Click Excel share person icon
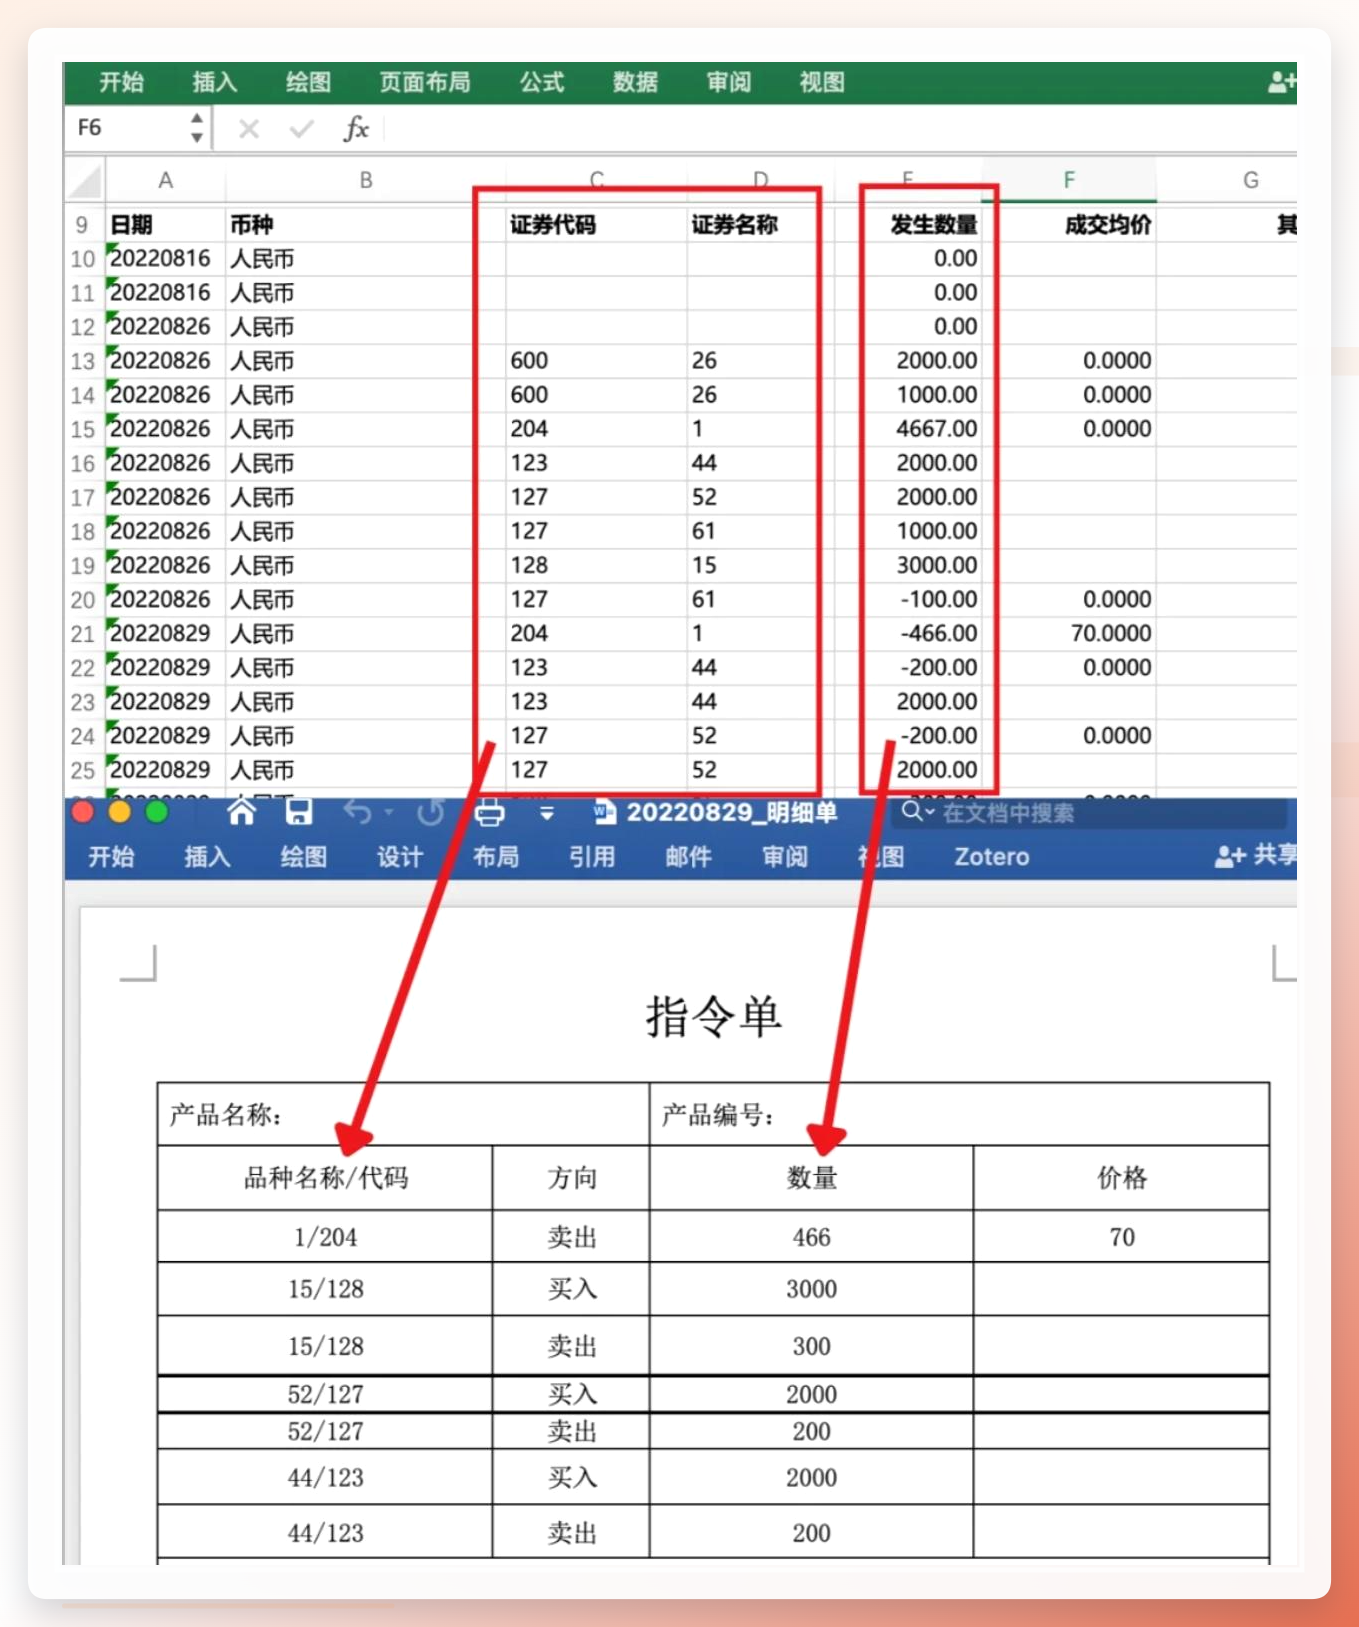Image resolution: width=1359 pixels, height=1627 pixels. 1282,82
